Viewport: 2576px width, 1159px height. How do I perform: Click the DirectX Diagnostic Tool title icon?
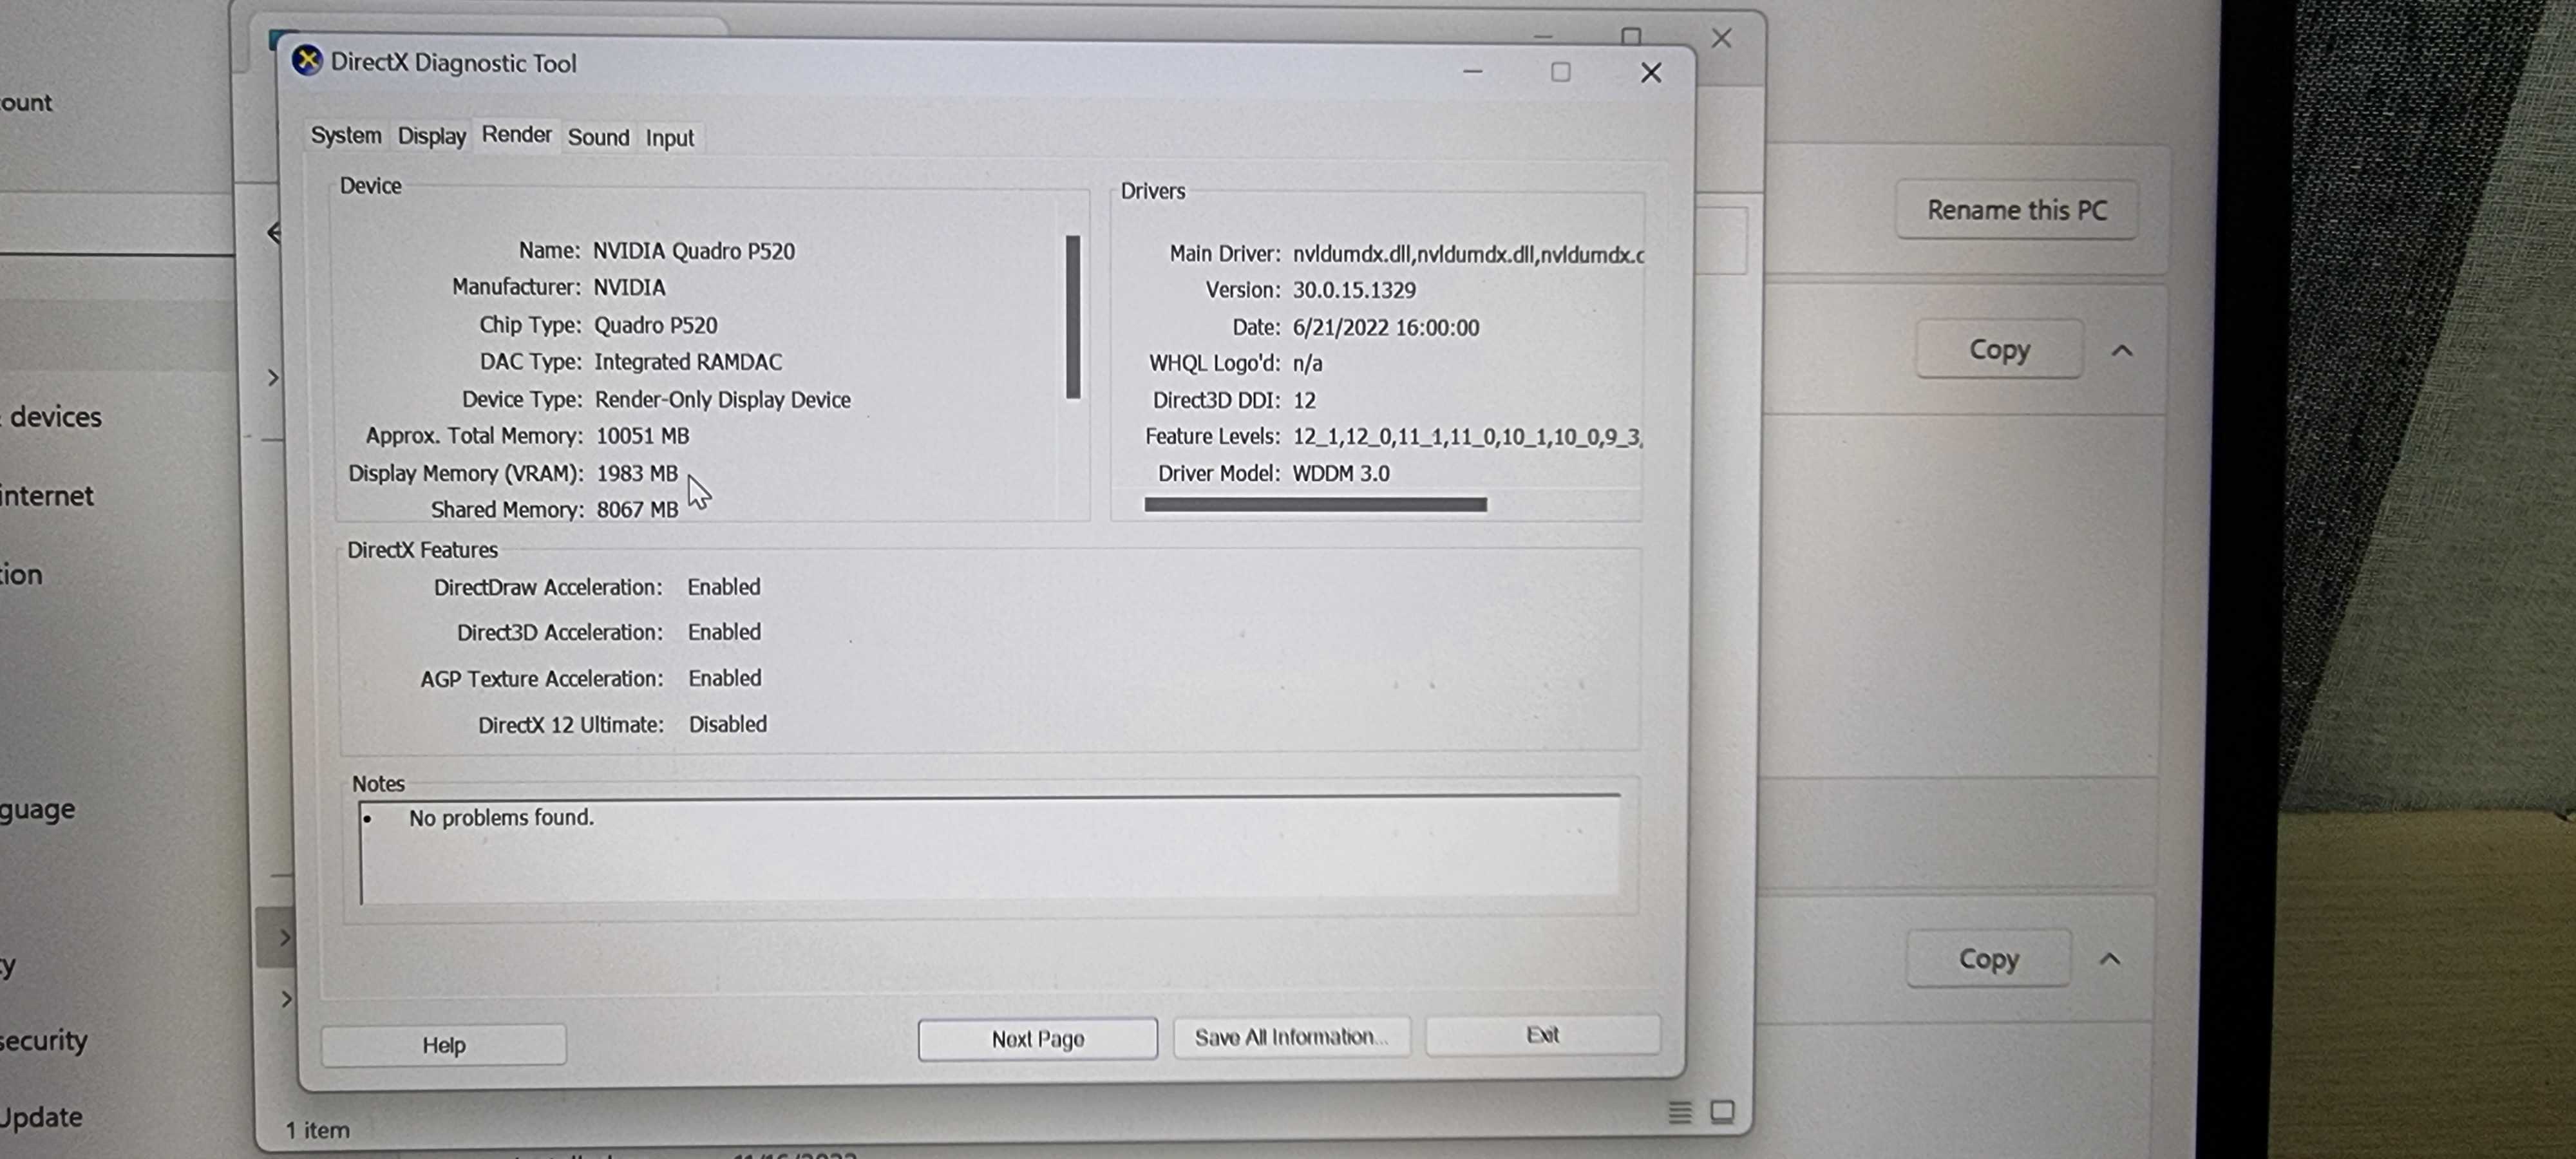(307, 61)
